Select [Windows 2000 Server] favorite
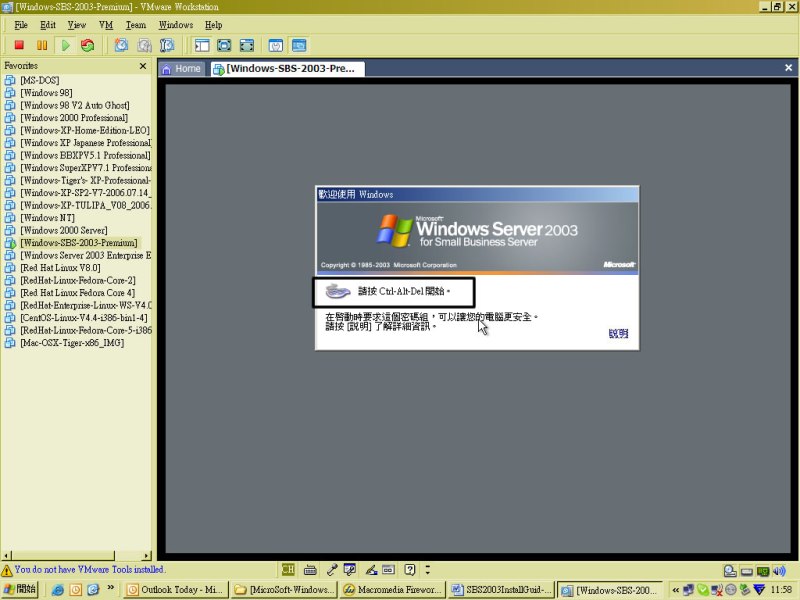800x600 pixels. coord(64,231)
